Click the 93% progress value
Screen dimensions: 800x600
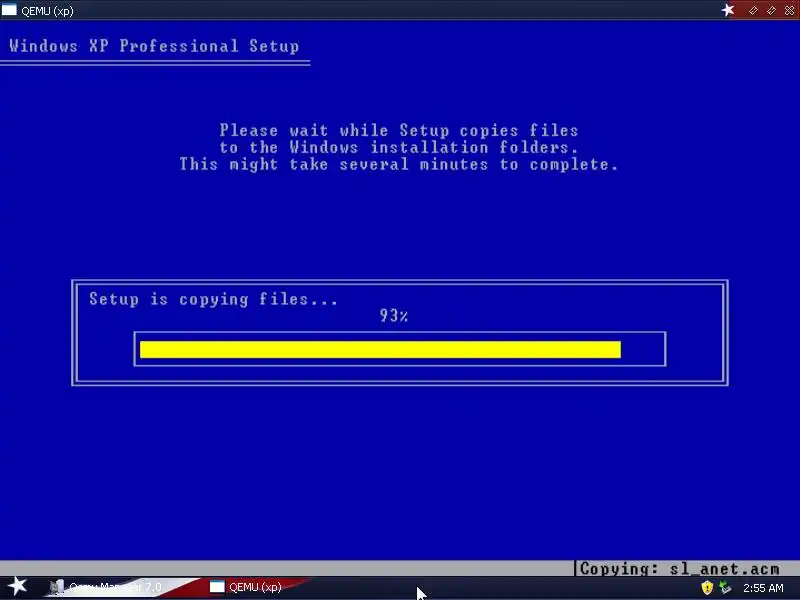click(x=394, y=316)
